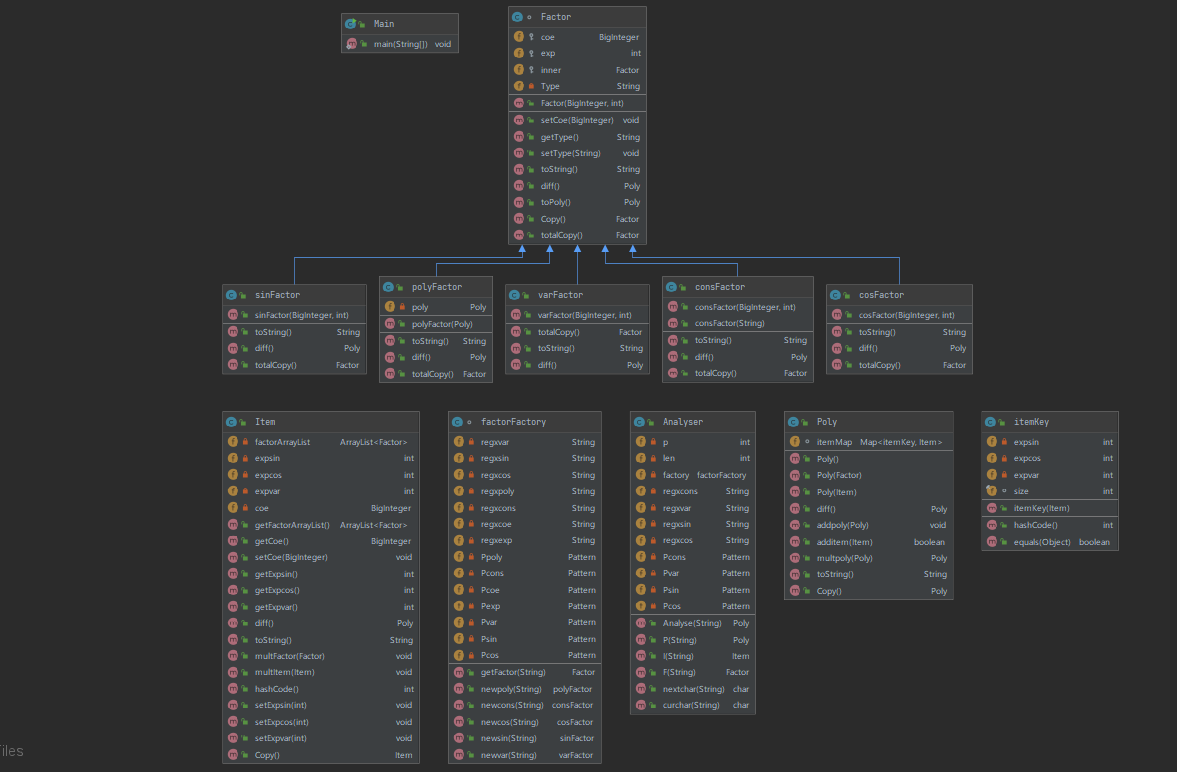
Task: Click the varFactor class icon
Action: 514,295
